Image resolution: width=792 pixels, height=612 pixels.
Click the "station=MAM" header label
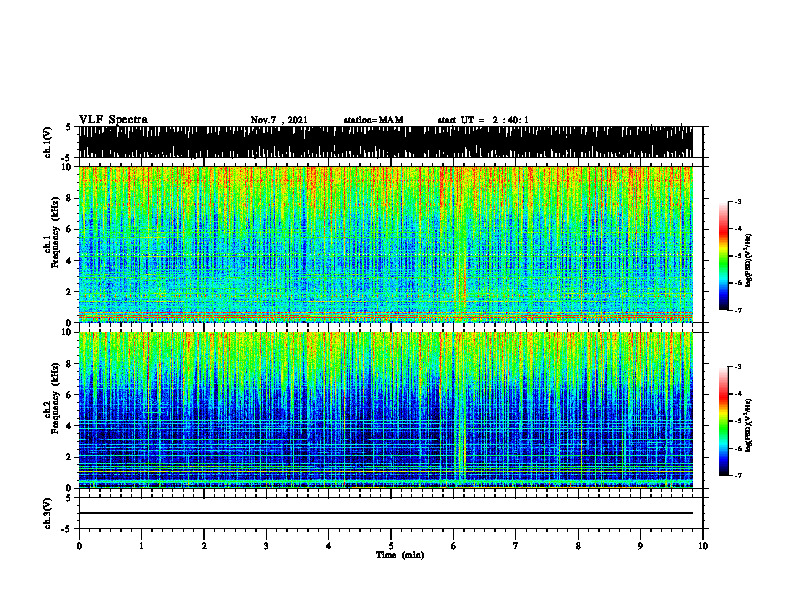pos(373,120)
